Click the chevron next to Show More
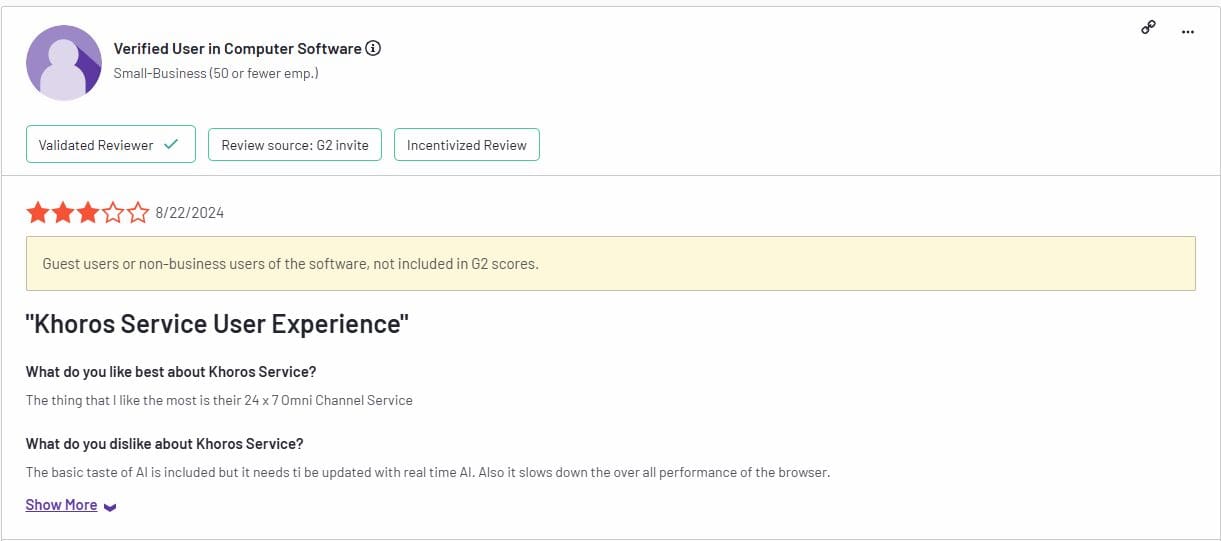This screenshot has width=1221, height=541. (110, 507)
